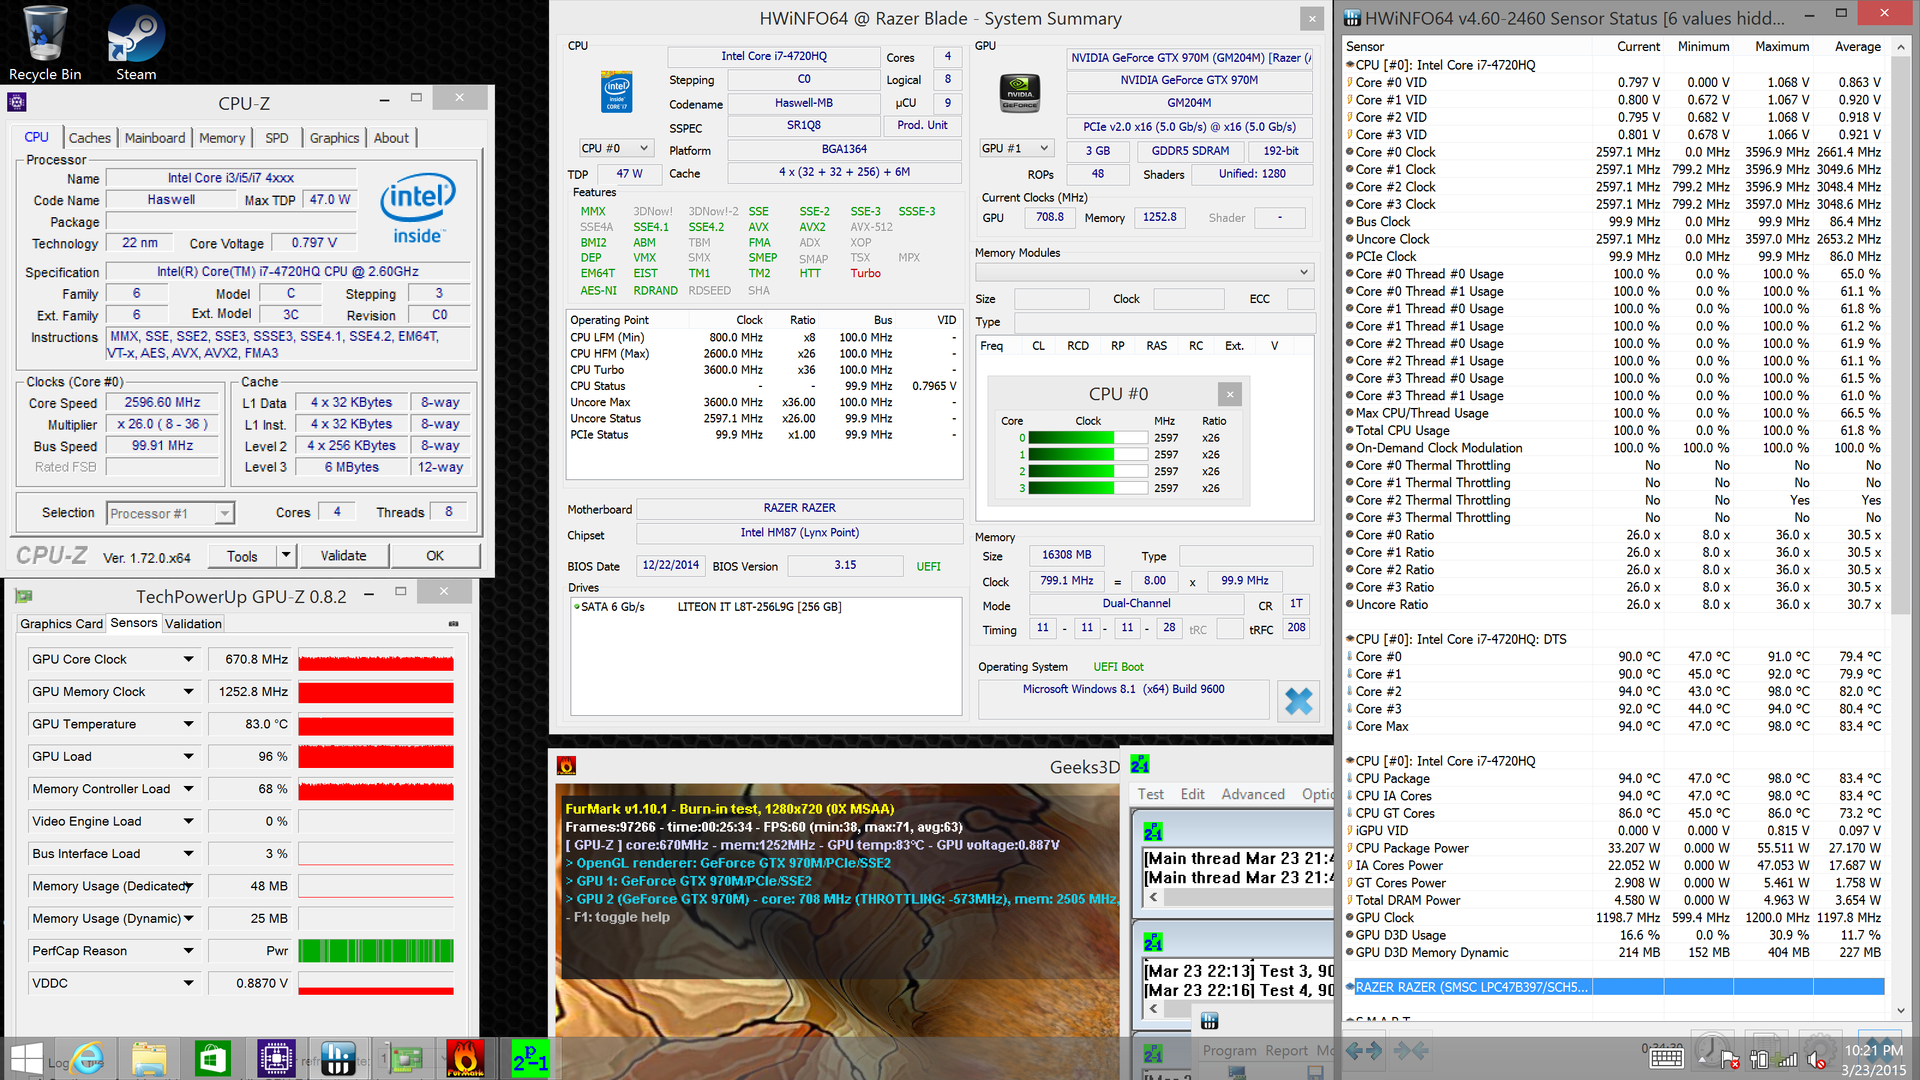Close the CPU #0 clock popup panel
This screenshot has width=1920, height=1080.
1230,394
